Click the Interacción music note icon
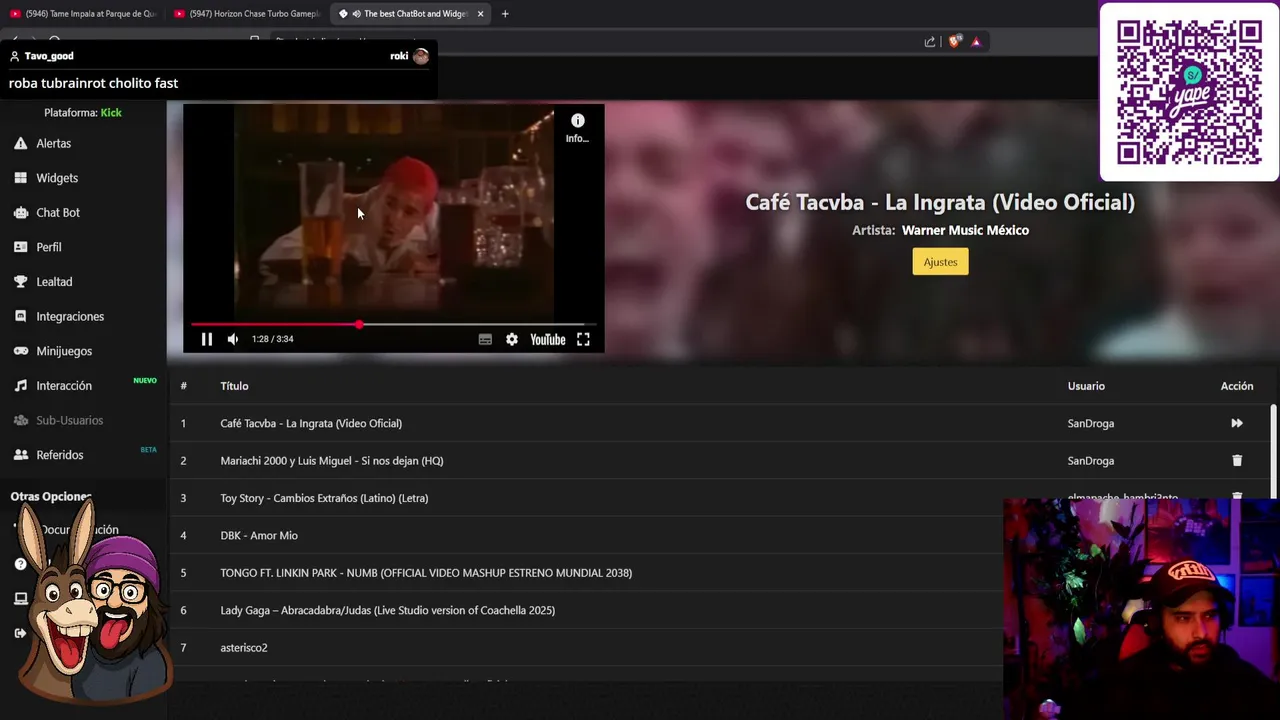 click(20, 386)
